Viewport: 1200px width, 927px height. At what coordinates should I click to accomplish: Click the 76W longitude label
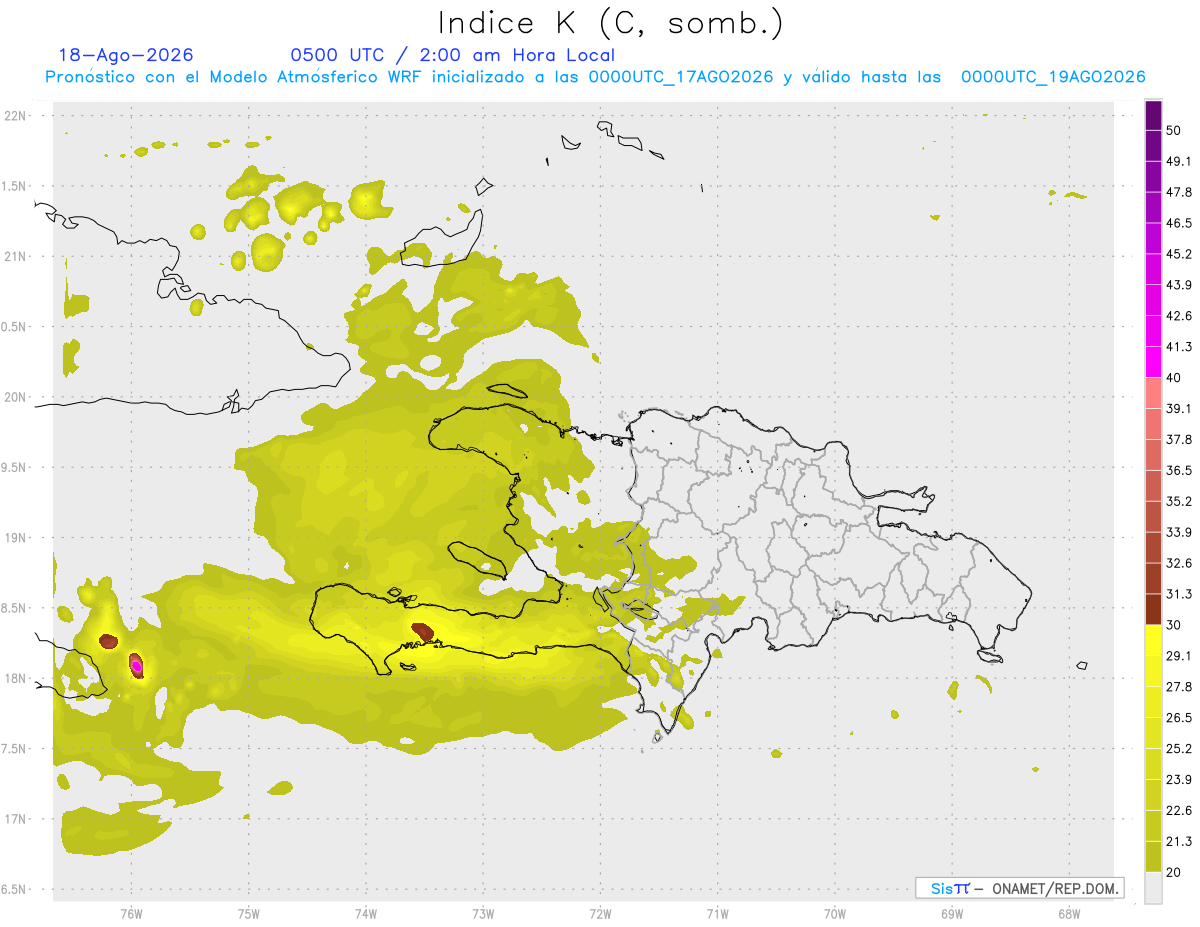point(131,915)
